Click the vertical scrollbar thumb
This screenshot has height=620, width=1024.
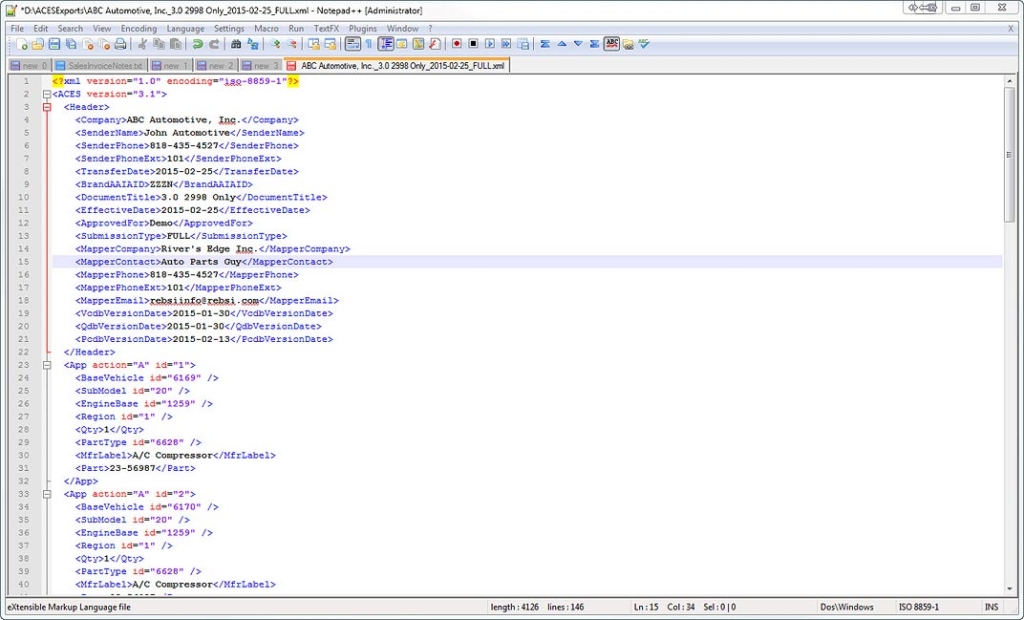tap(1010, 155)
